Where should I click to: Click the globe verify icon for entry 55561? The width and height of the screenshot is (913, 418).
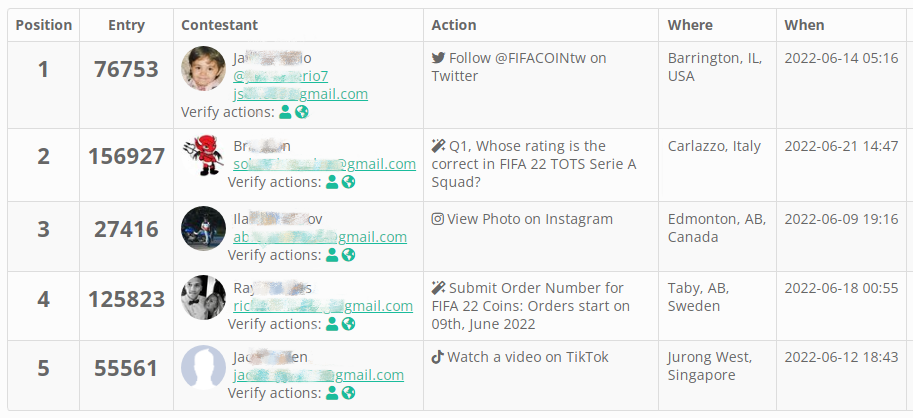[349, 393]
